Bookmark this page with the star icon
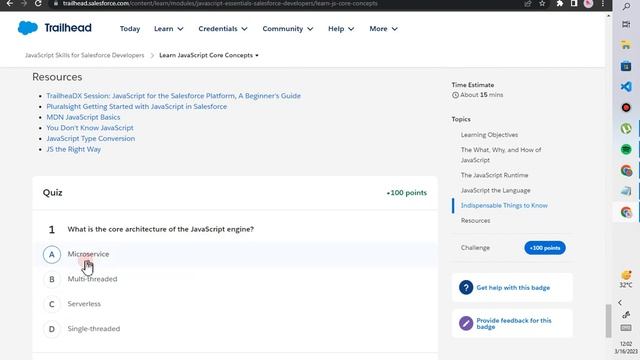The width and height of the screenshot is (640, 360). tap(542, 3)
